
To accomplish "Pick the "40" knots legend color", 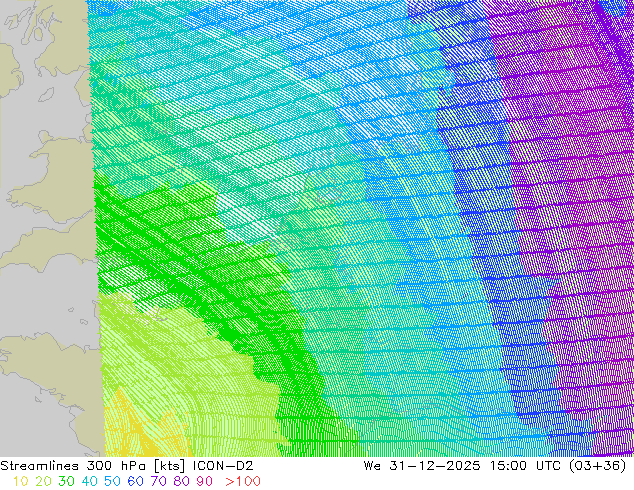I will tap(88, 482).
